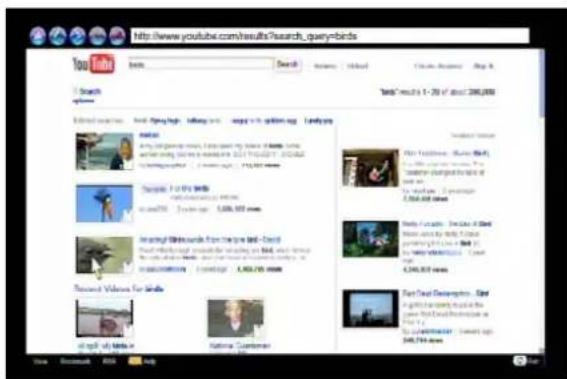Open the blue cartoon bird thumbnail
The image size is (567, 379).
105,203
